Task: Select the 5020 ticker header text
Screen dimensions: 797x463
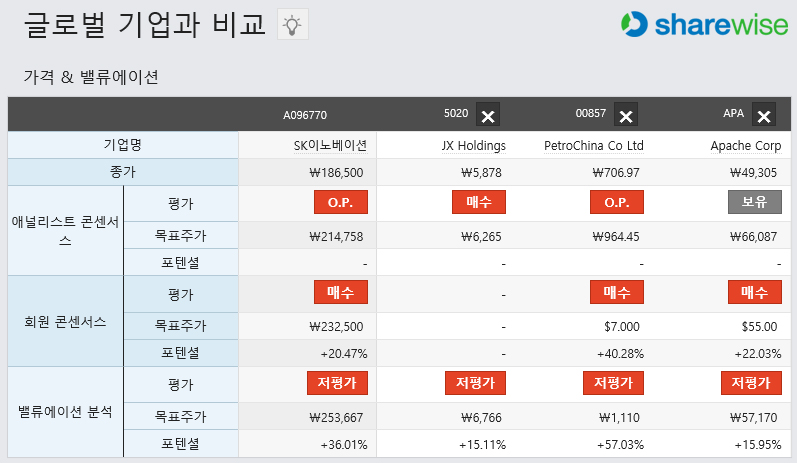Action: (x=456, y=113)
